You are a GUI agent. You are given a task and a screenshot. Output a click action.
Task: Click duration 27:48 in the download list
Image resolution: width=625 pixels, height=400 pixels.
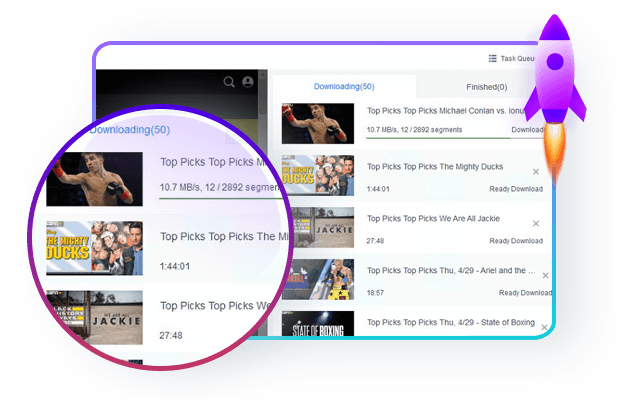pyautogui.click(x=375, y=241)
